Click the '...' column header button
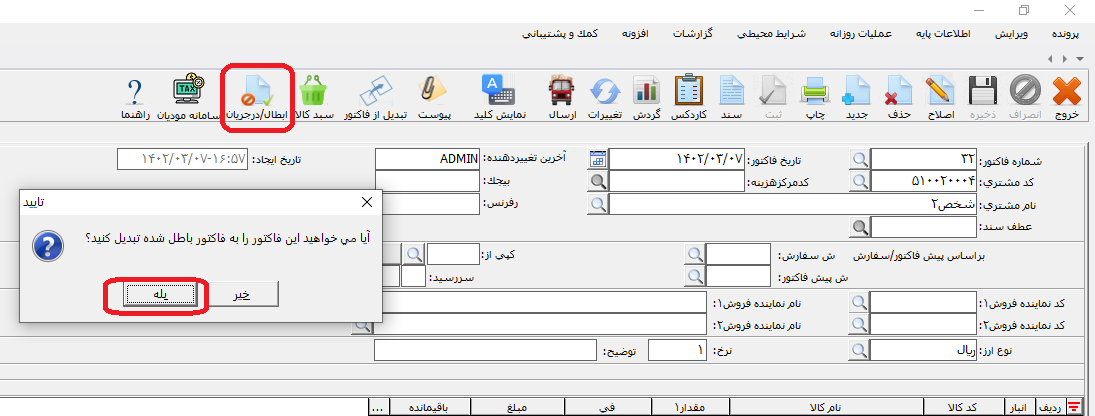The image size is (1095, 416). pyautogui.click(x=378, y=407)
